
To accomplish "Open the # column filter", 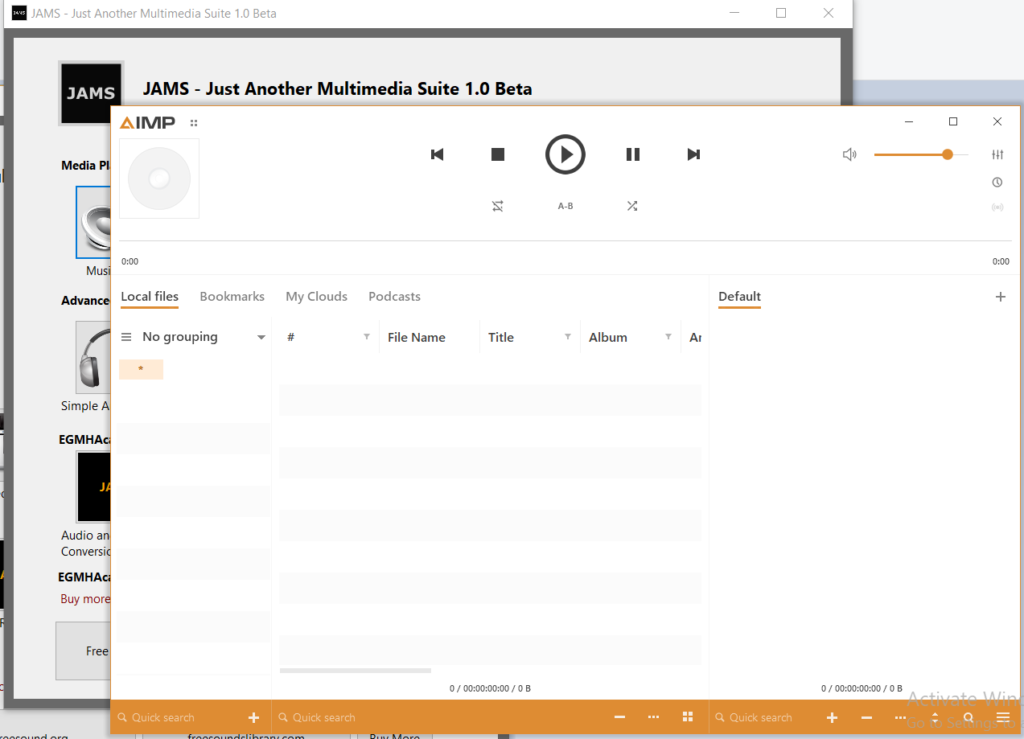I will [x=366, y=337].
